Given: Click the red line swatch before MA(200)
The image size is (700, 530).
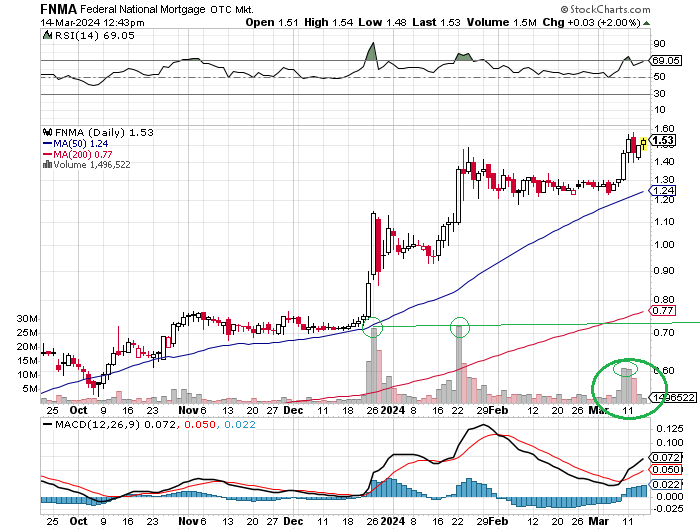Looking at the screenshot, I should 47,154.
